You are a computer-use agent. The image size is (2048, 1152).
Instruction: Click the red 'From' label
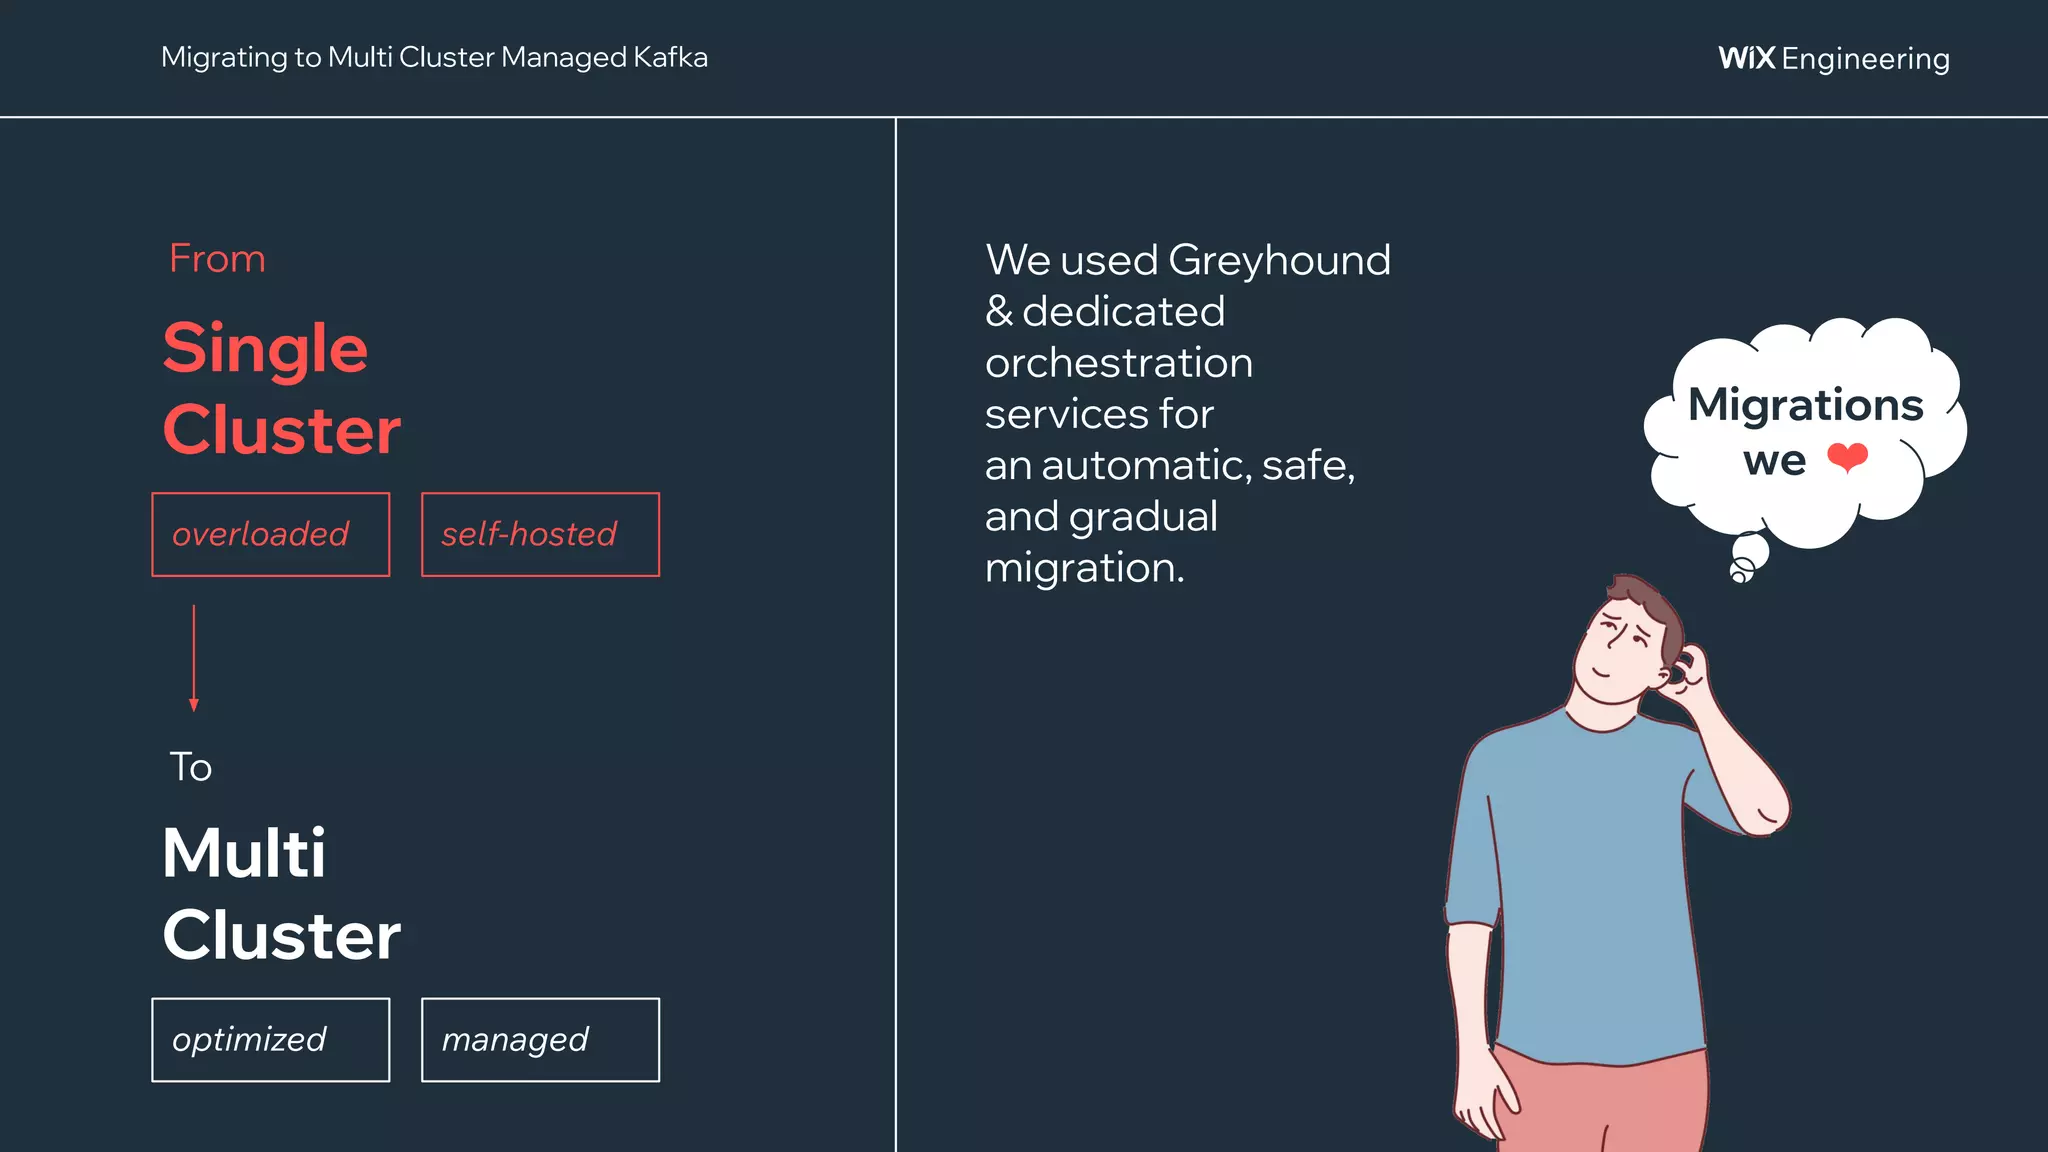pyautogui.click(x=217, y=259)
